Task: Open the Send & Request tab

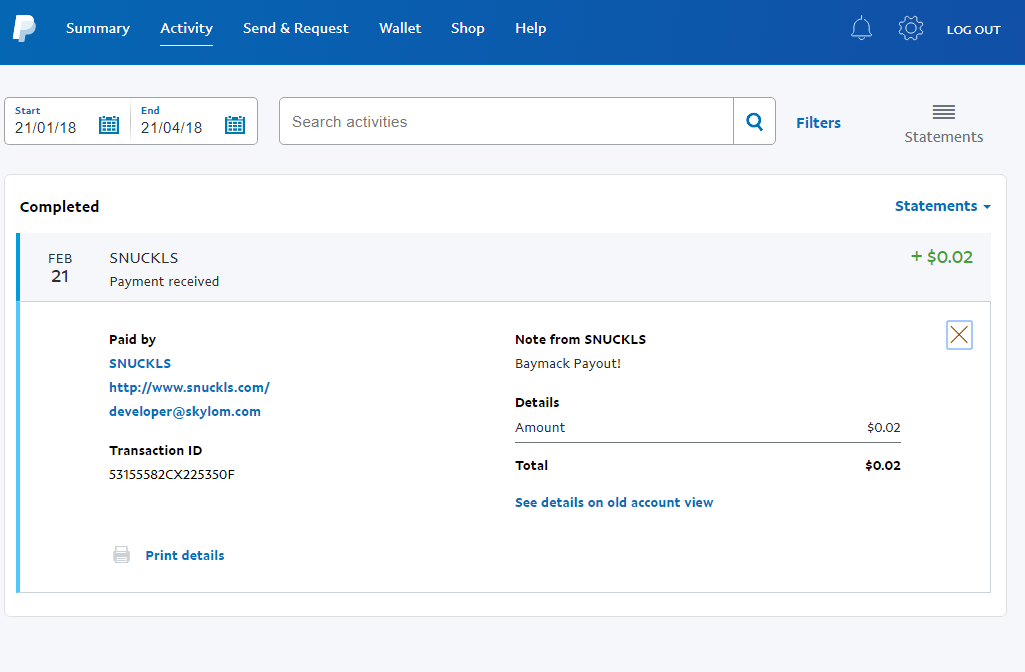Action: 295,28
